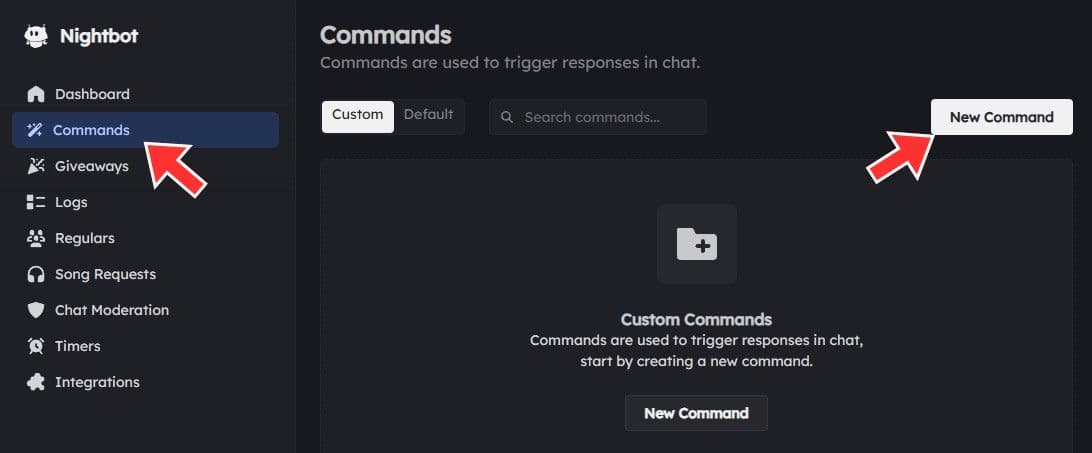Open the Chat Moderation section
Screen dimensions: 1092x453
click(x=111, y=310)
